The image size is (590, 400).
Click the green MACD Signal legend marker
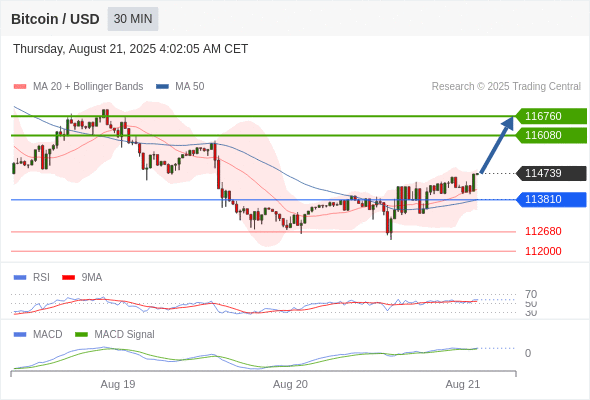pyautogui.click(x=81, y=335)
